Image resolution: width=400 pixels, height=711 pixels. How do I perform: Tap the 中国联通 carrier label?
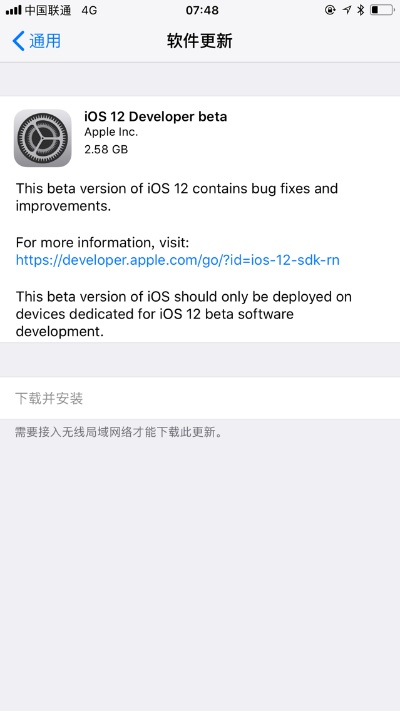48,10
